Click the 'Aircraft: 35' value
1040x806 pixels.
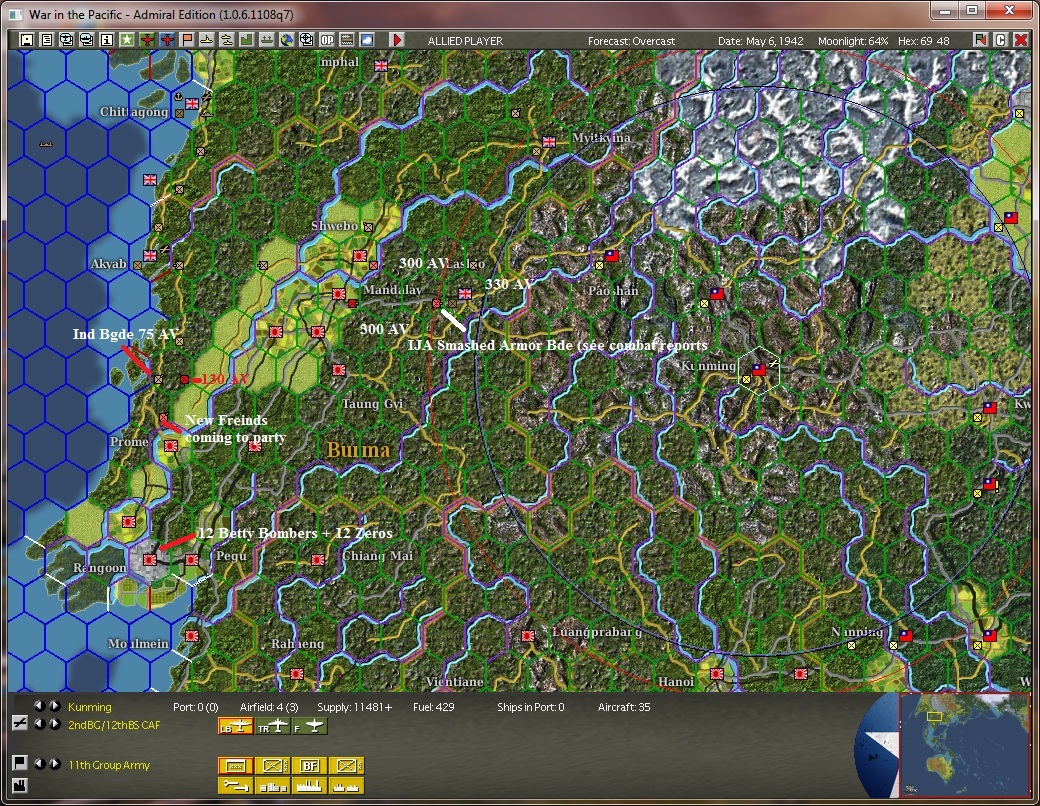[x=623, y=707]
